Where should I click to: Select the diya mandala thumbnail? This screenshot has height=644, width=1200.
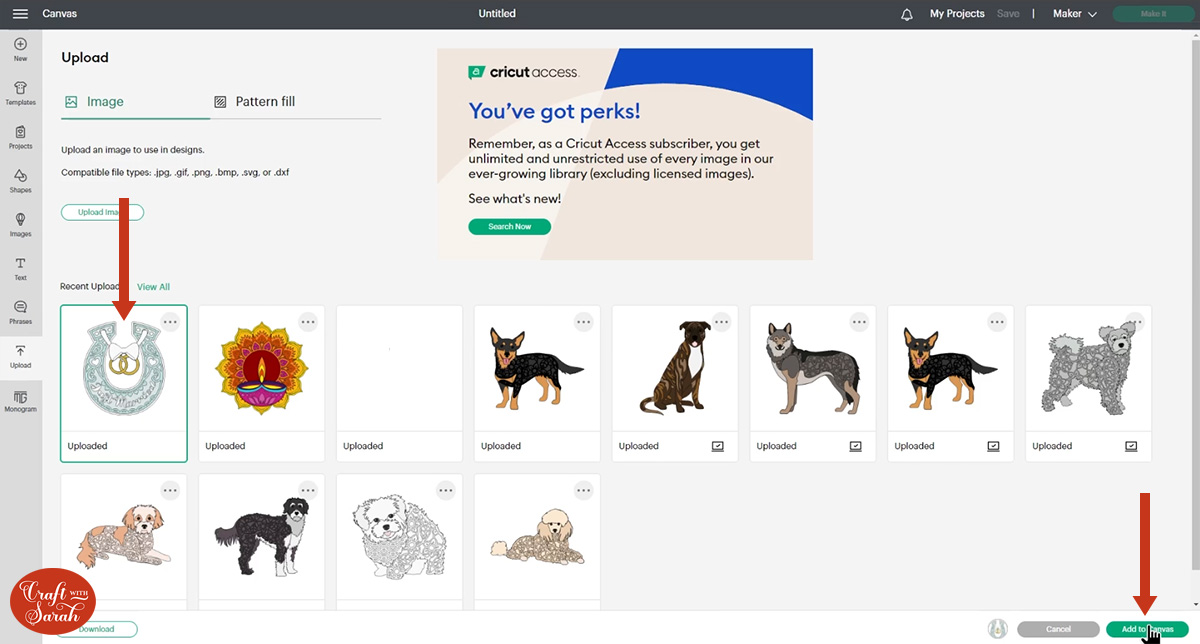click(x=262, y=370)
